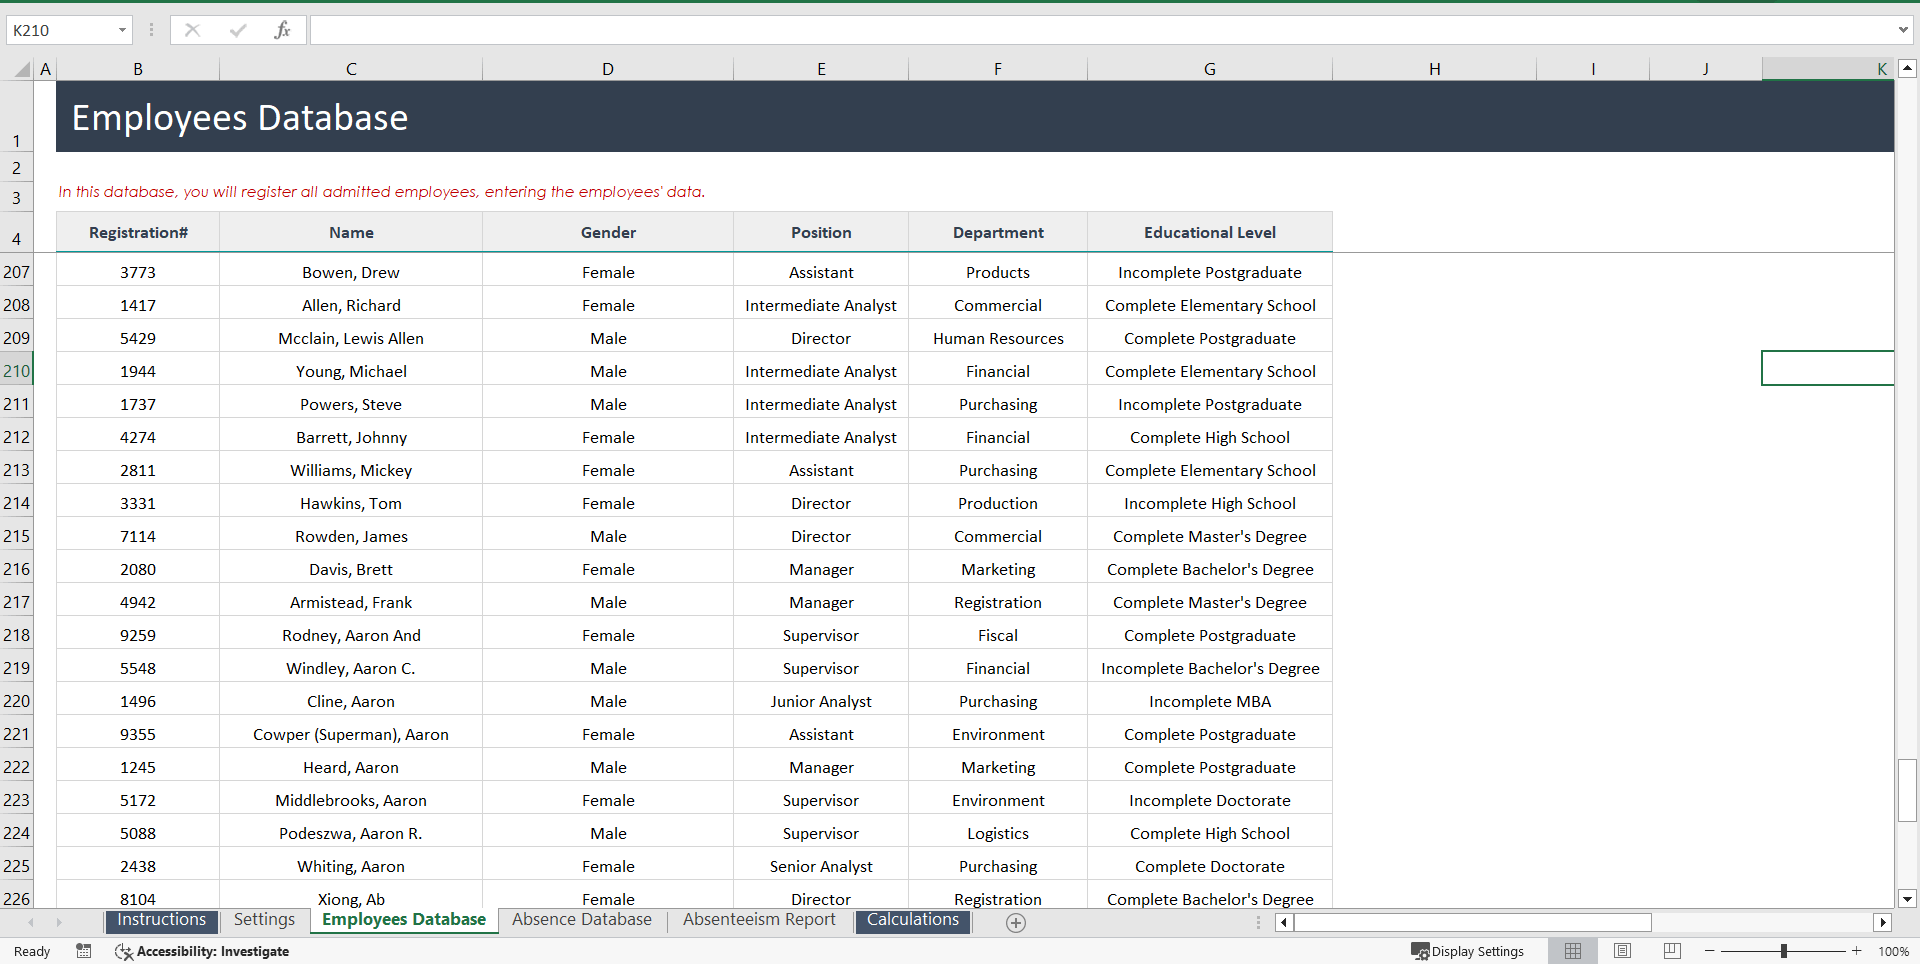Open the Settings sheet tab
The height and width of the screenshot is (966, 1920).
(264, 920)
